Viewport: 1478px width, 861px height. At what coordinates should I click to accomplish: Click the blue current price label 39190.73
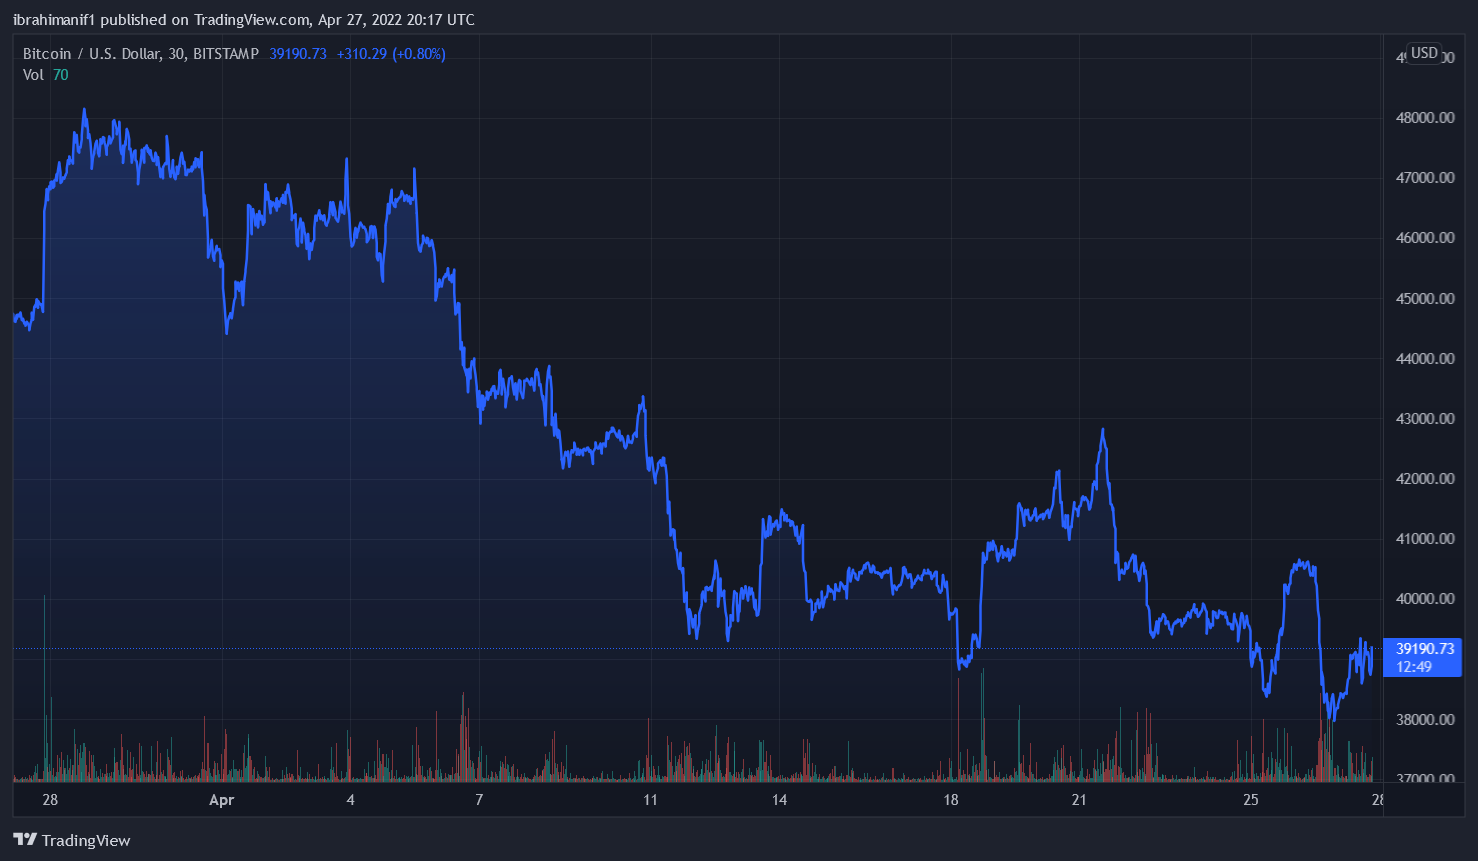pyautogui.click(x=1424, y=649)
